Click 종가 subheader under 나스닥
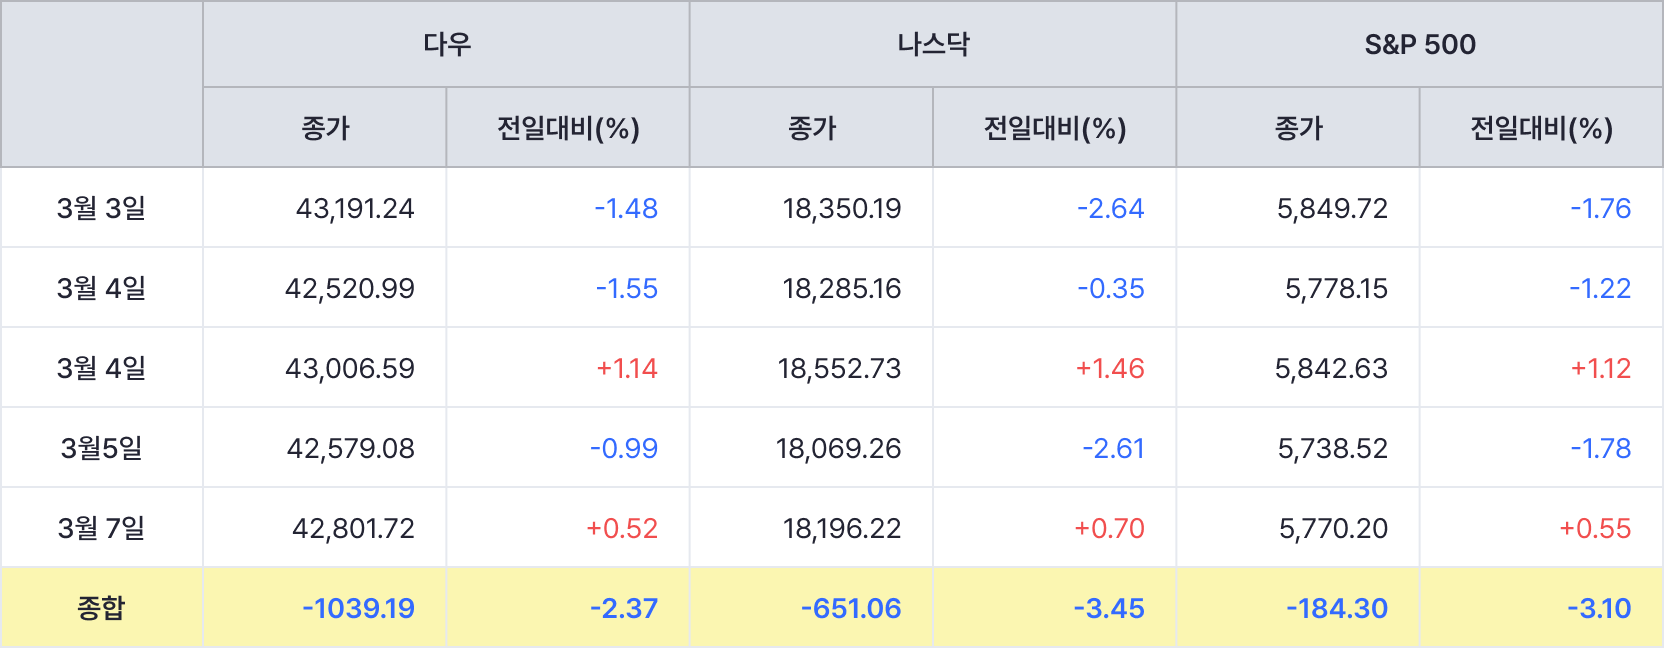This screenshot has height=648, width=1664. tap(811, 128)
